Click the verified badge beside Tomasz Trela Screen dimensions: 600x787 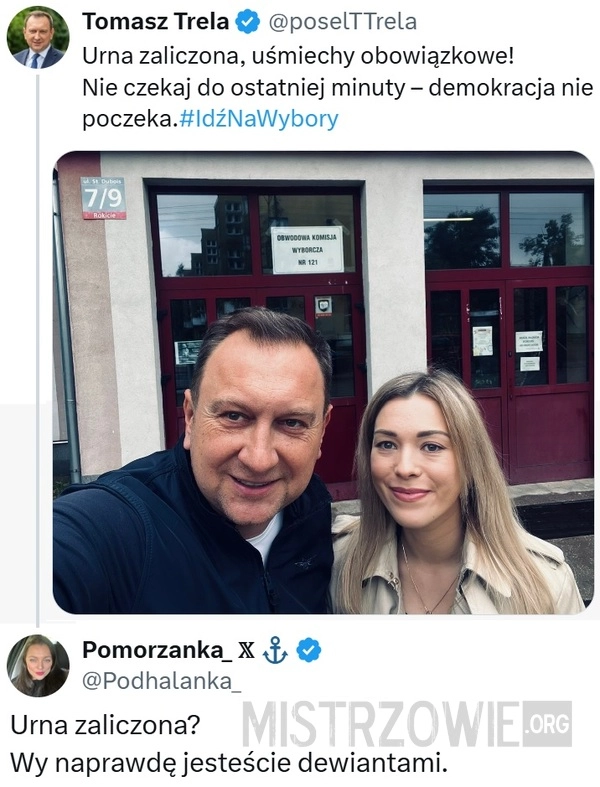[x=248, y=22]
